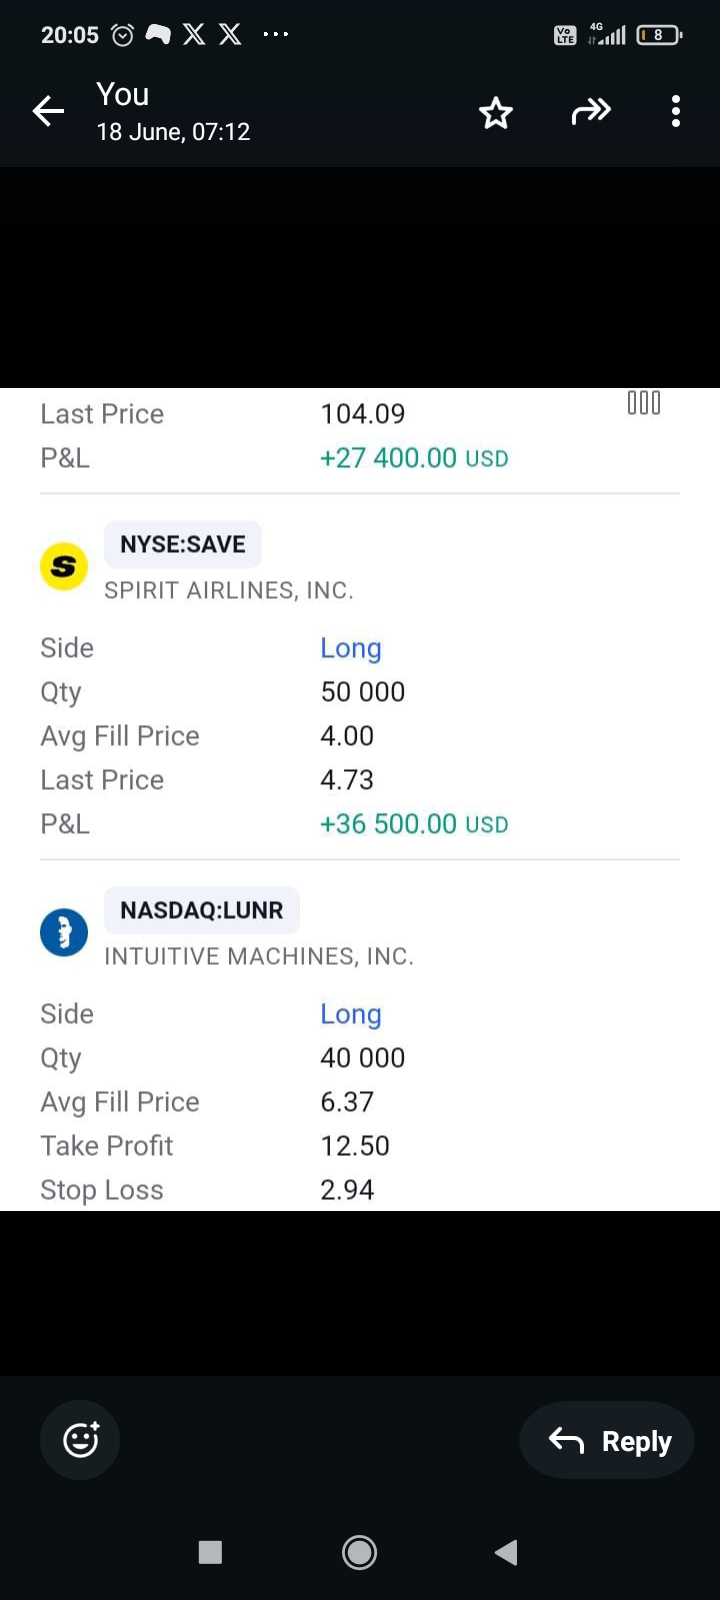Tap the back arrow icon
Viewport: 720px width, 1600px height.
pos(48,111)
